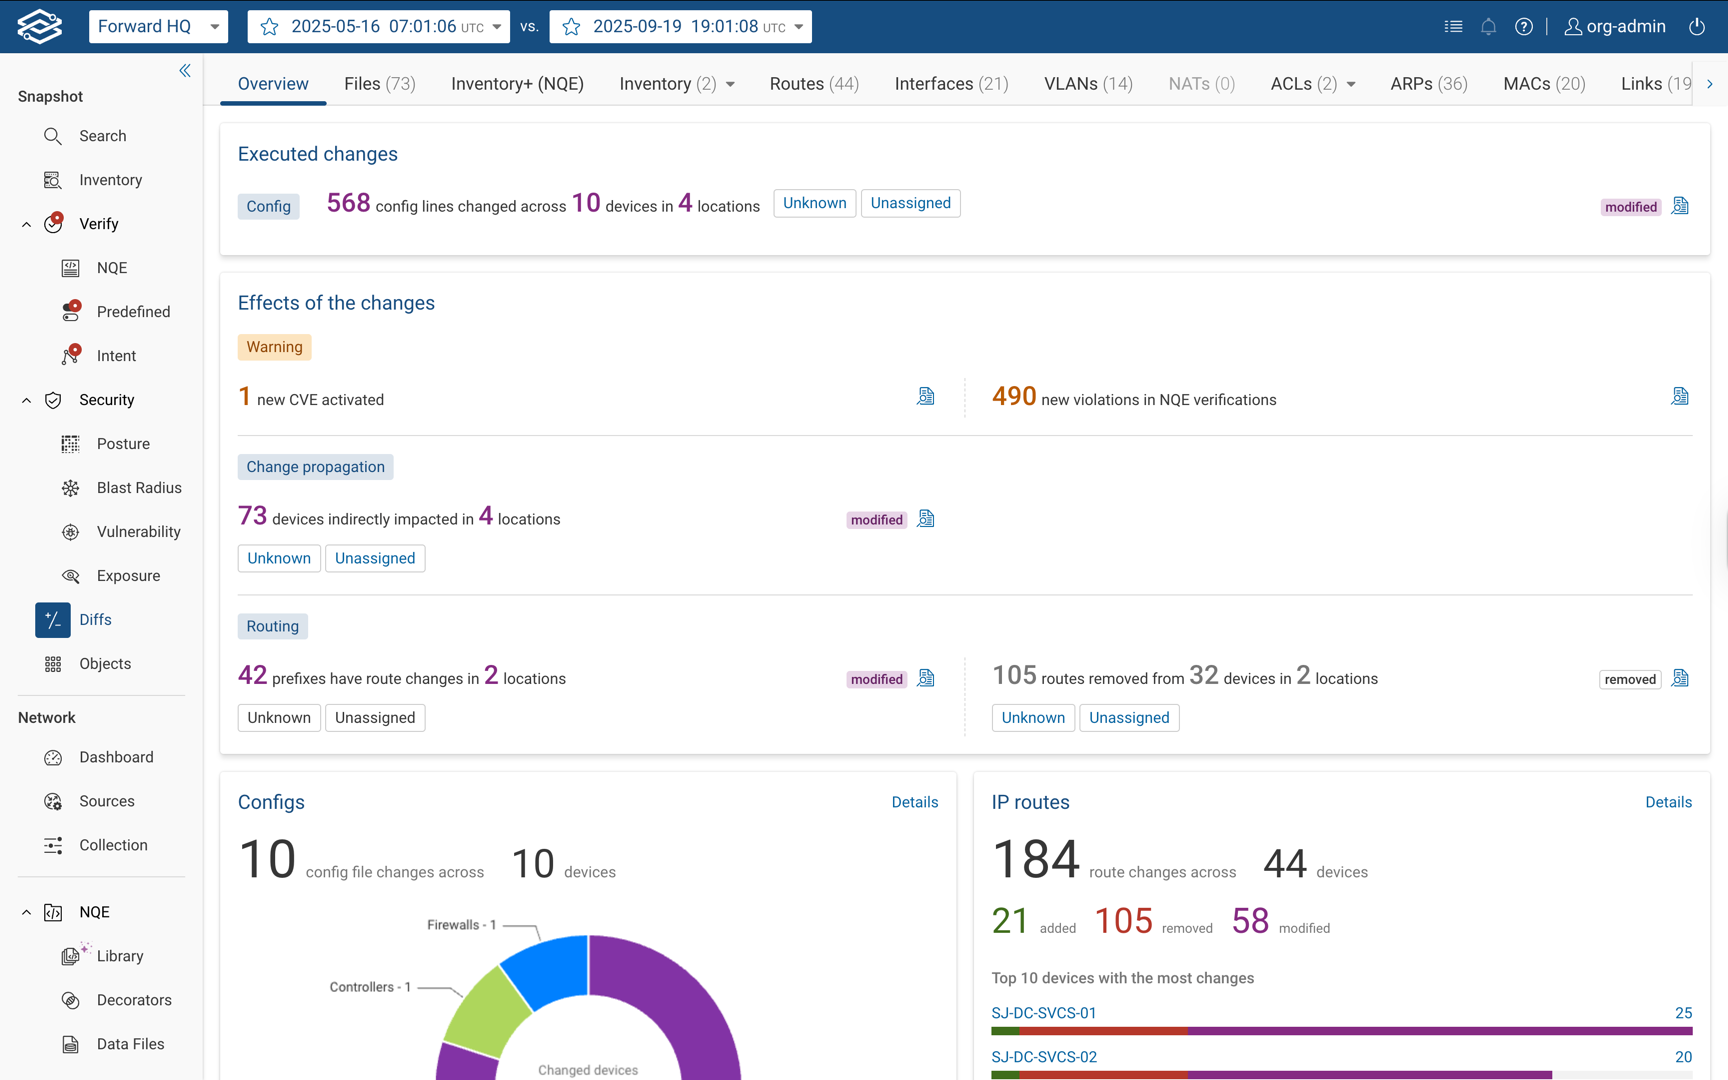
Task: Open Blast Radius in sidebar
Action: tap(139, 488)
